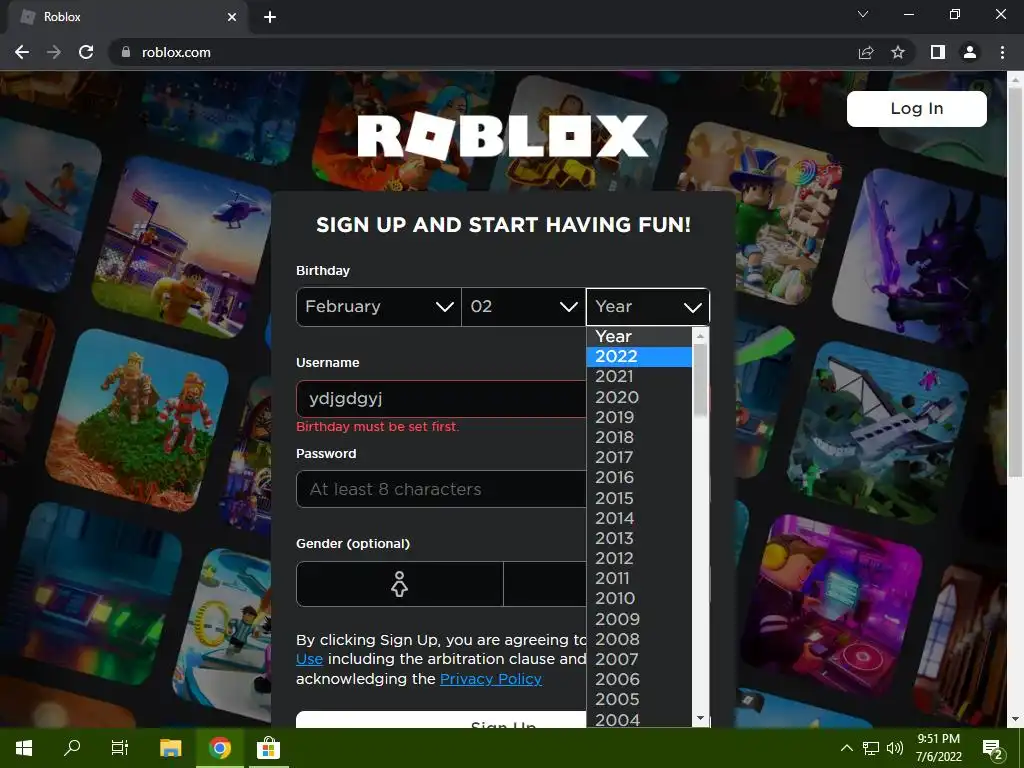Select 2010 as birth year

click(x=639, y=598)
